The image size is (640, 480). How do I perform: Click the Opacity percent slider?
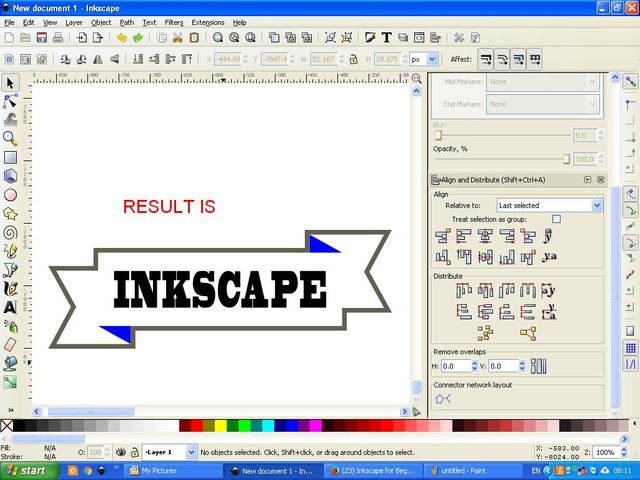click(x=502, y=159)
